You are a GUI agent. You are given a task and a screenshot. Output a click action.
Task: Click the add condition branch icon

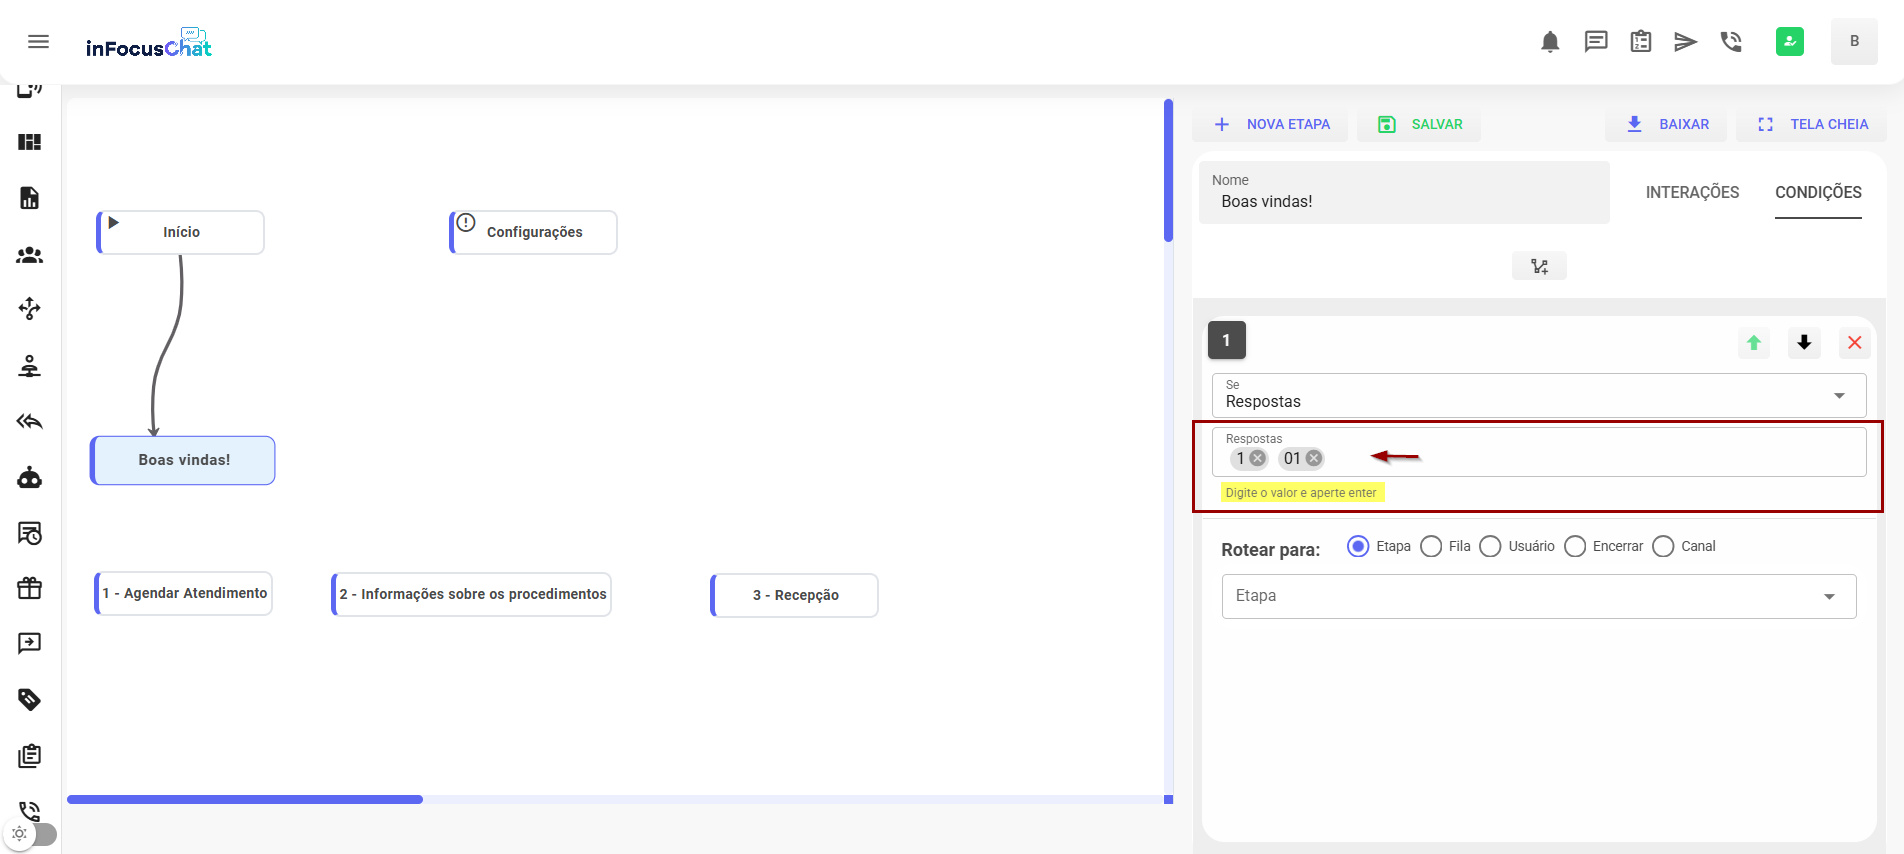[x=1539, y=266]
